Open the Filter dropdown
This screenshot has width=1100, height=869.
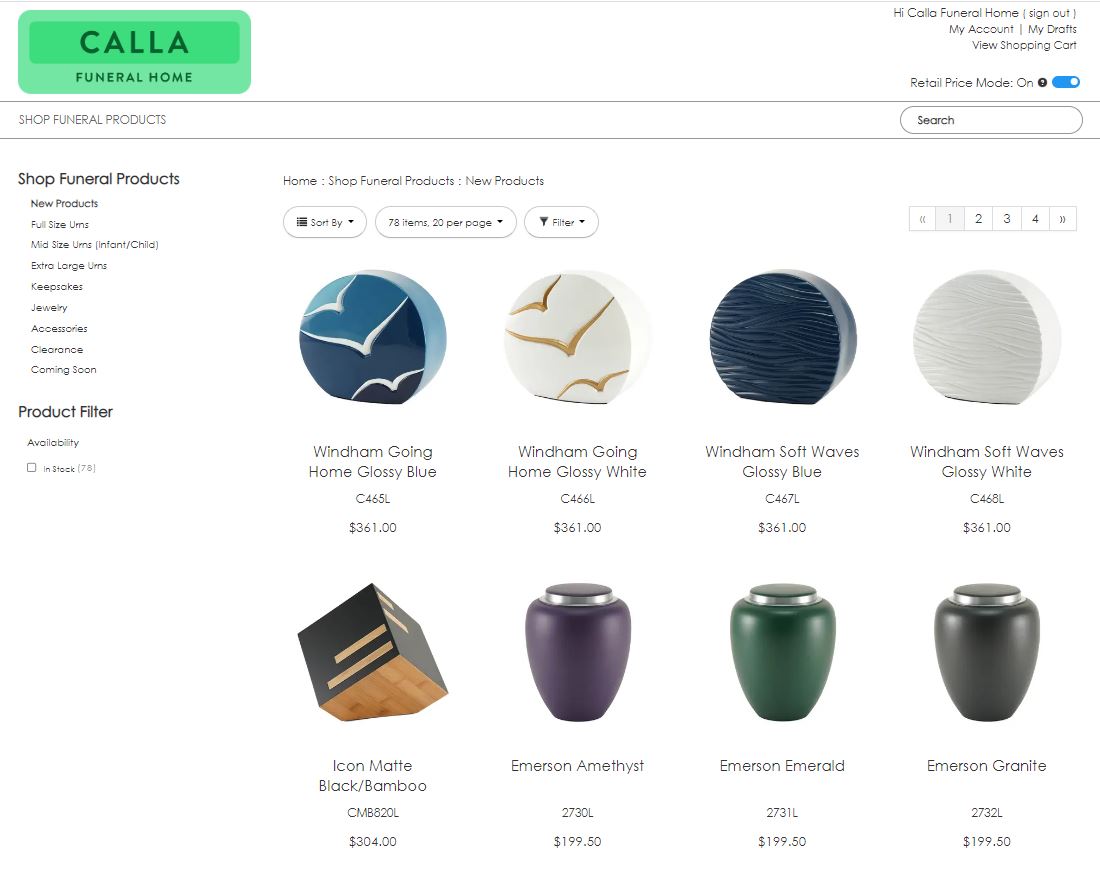pos(561,222)
